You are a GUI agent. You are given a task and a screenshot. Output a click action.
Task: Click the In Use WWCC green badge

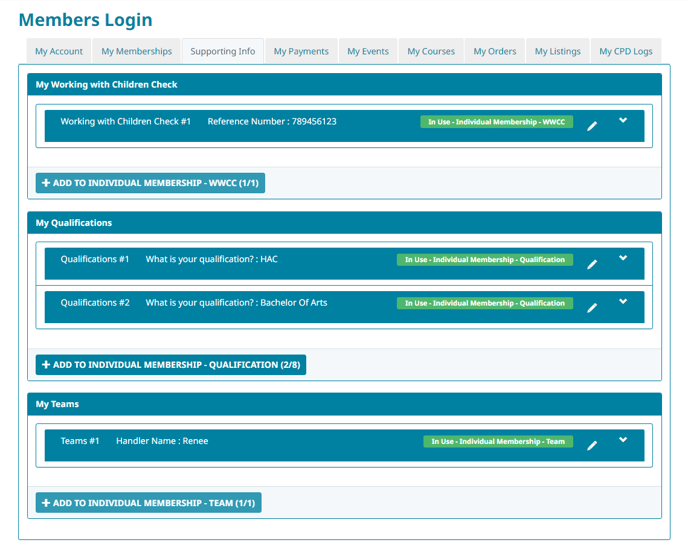coord(496,122)
